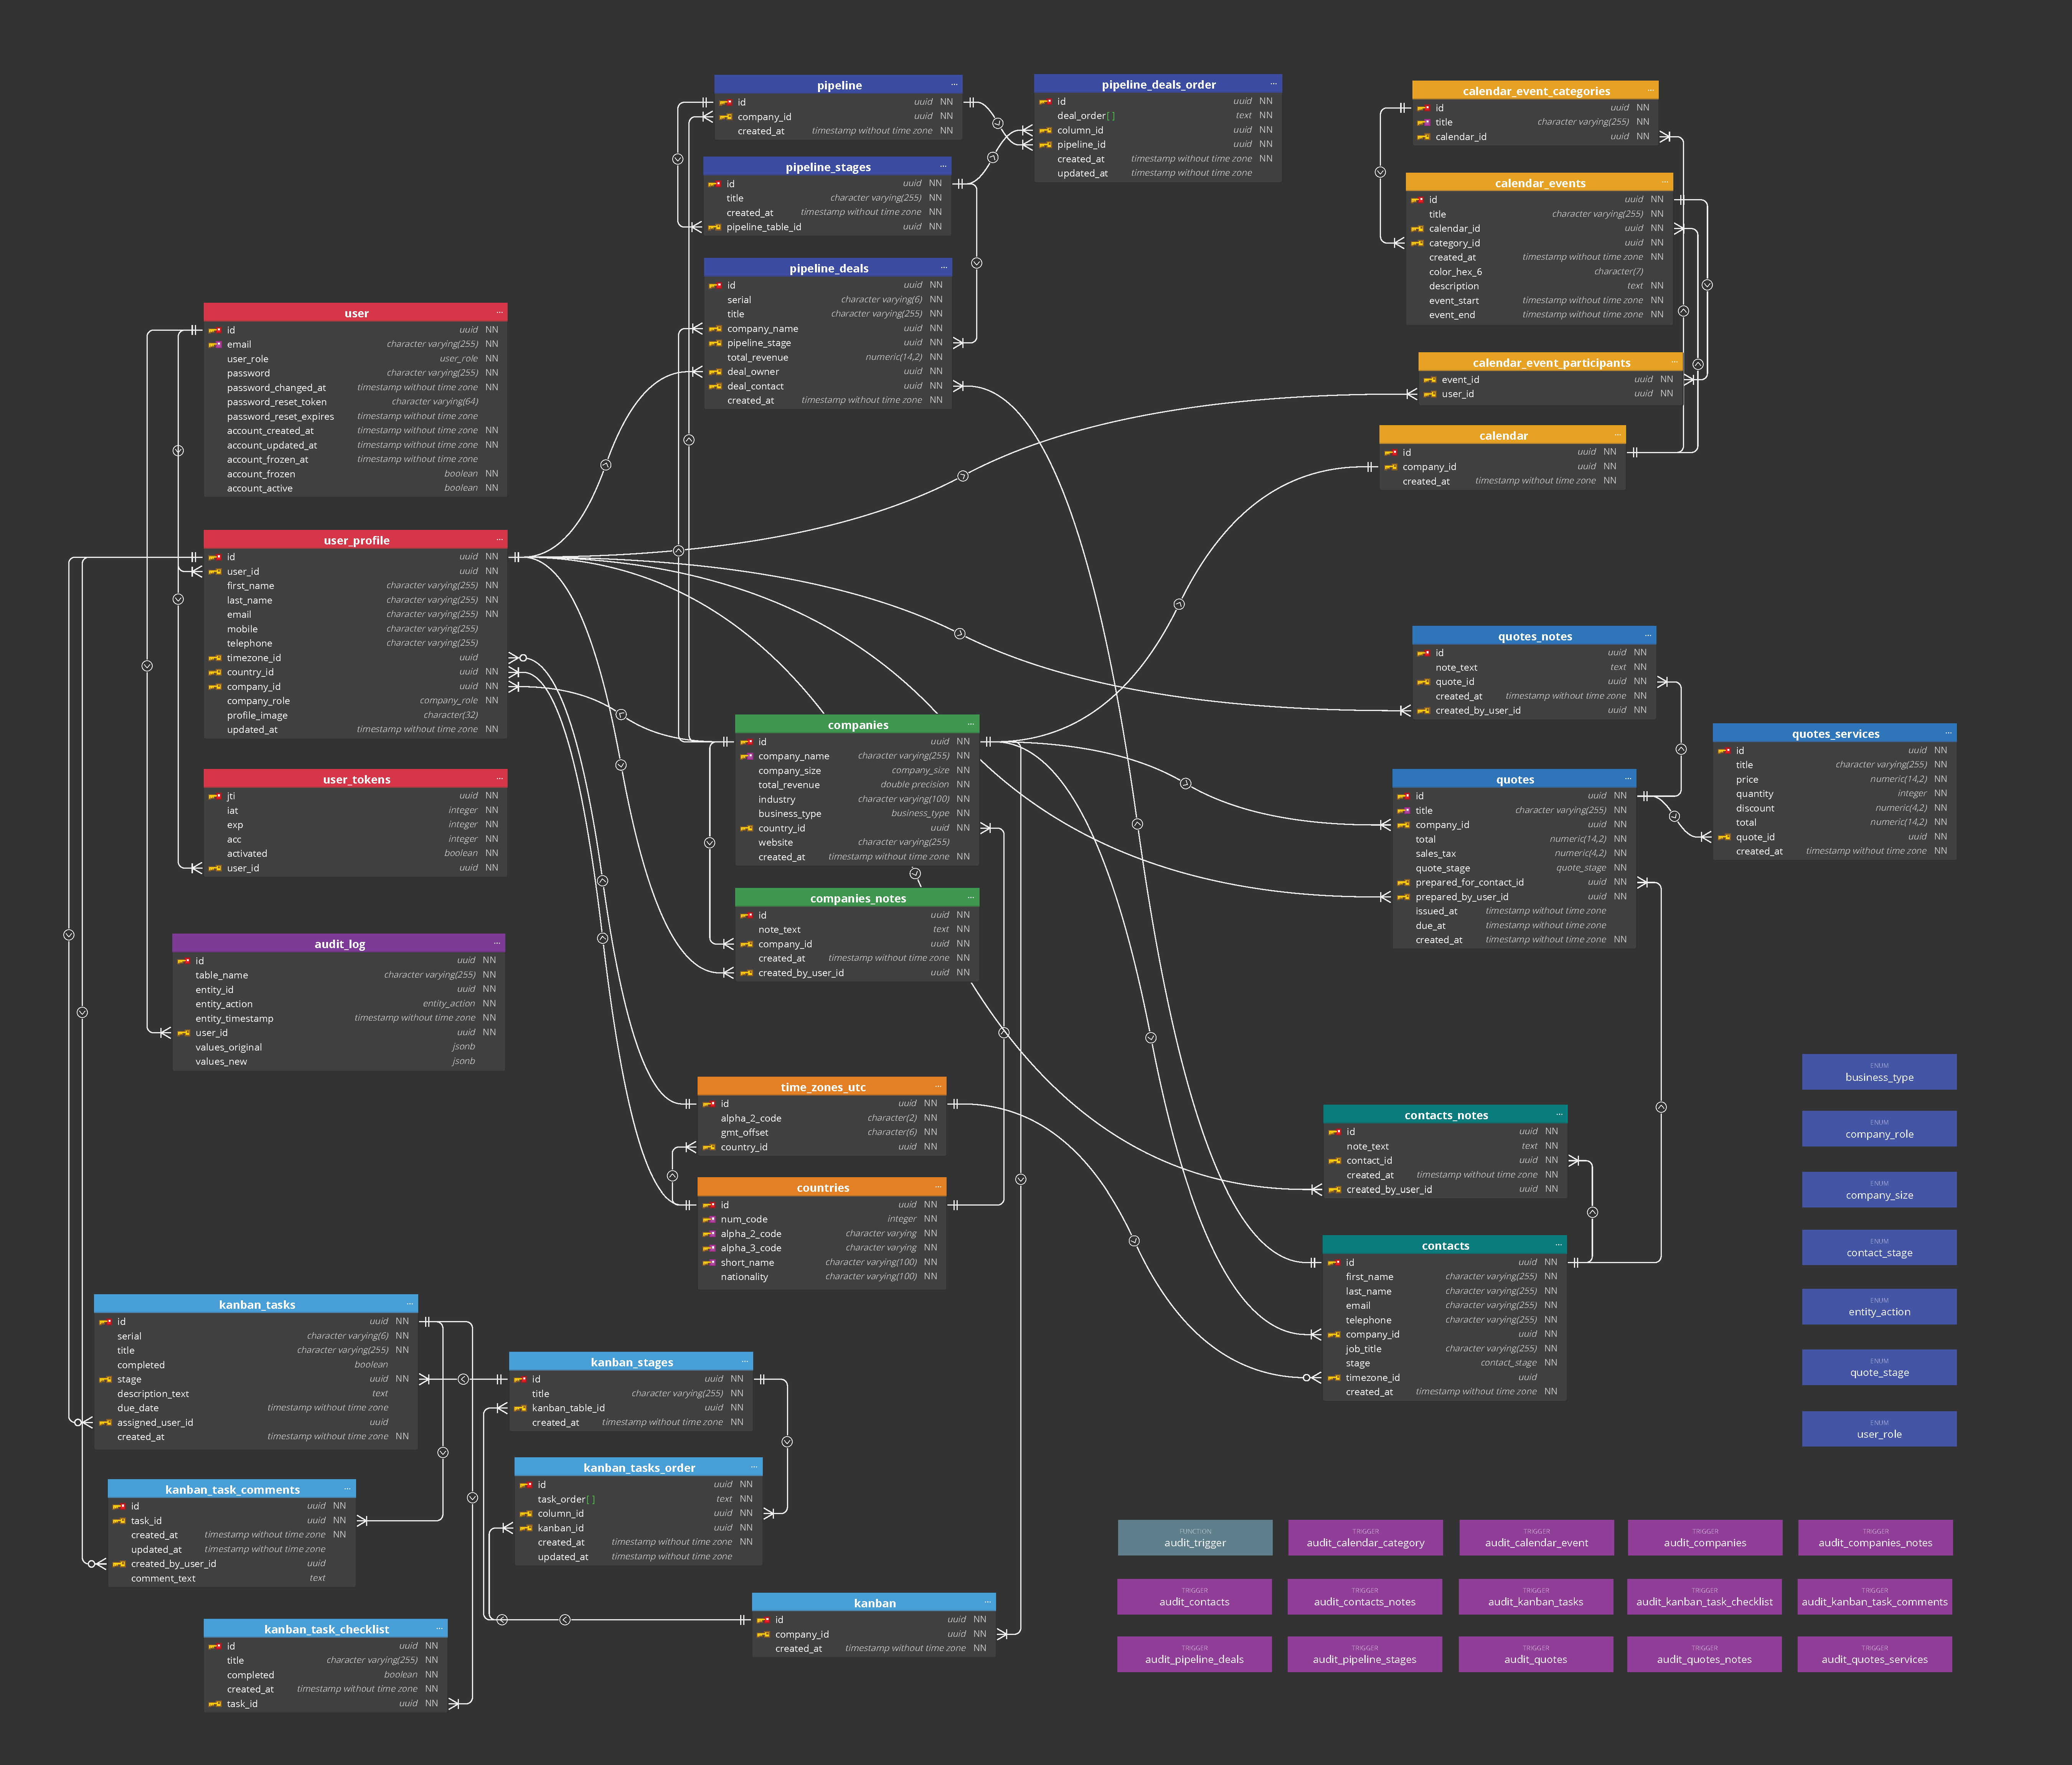Click the key icon for pipeline_table_id in pipeline_stages
This screenshot has height=1765, width=2072.
pyautogui.click(x=715, y=227)
